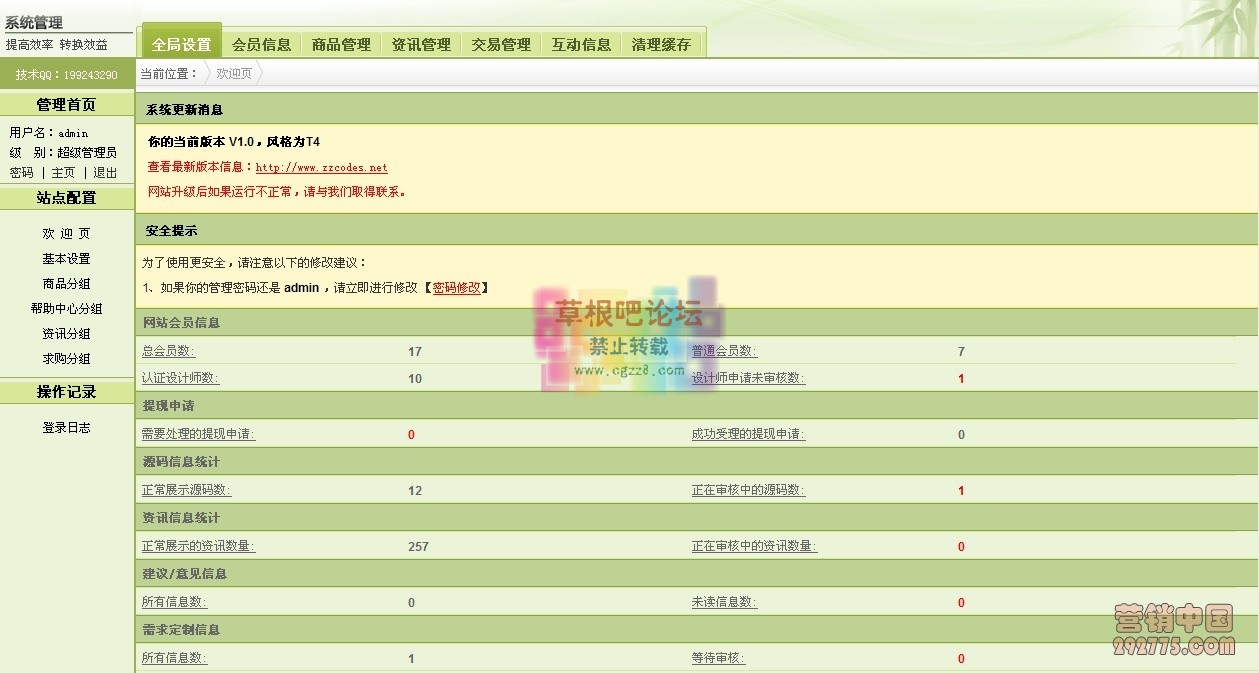Open 欢迎页 in the sidebar
1259x673 pixels.
click(x=66, y=232)
